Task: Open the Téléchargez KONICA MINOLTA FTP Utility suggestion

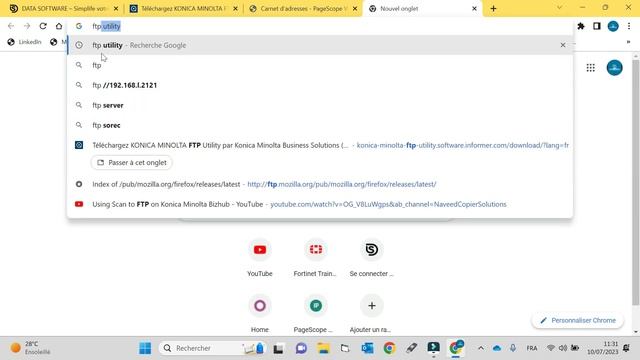Action: (x=320, y=145)
